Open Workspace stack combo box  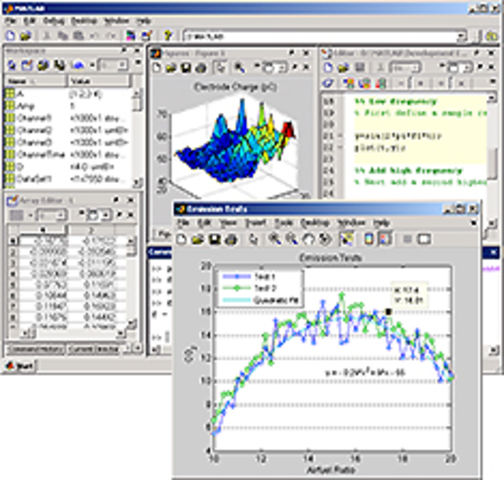pos(113,65)
